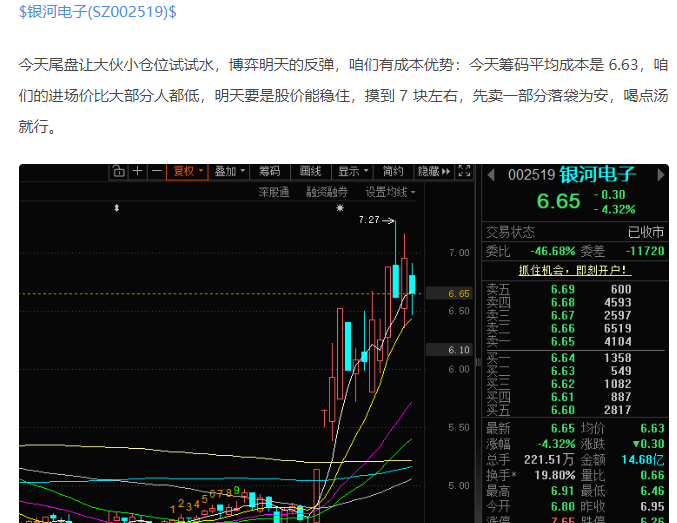The image size is (677, 523).
Task: Zoom in chart with plus icon
Action: 137,171
